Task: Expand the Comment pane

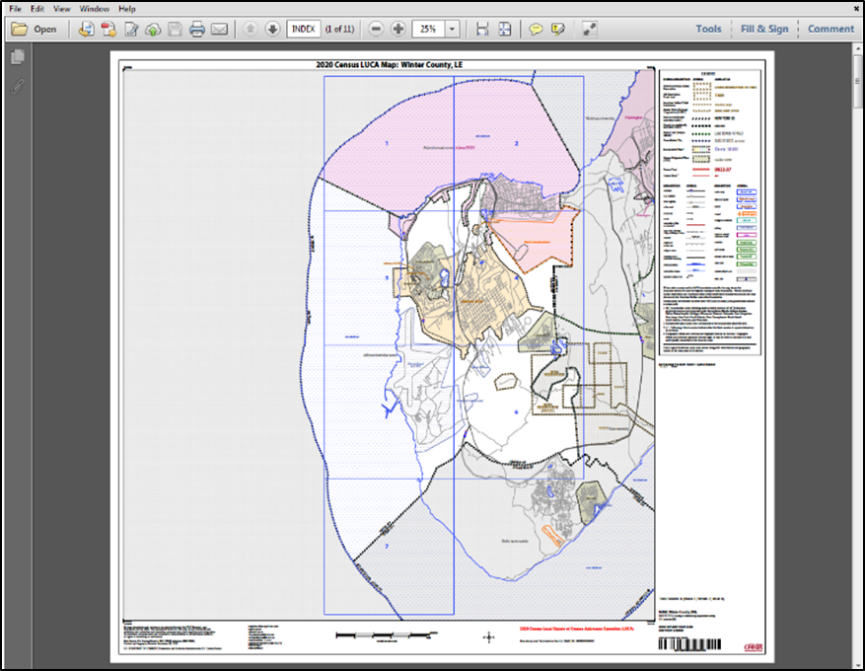Action: 830,29
